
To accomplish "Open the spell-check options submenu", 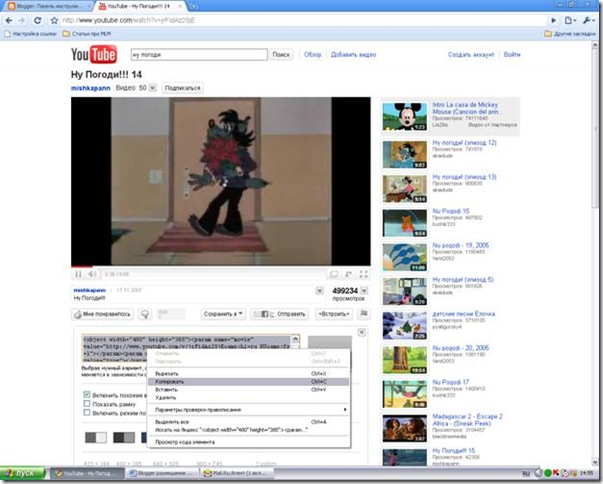I will pos(248,409).
